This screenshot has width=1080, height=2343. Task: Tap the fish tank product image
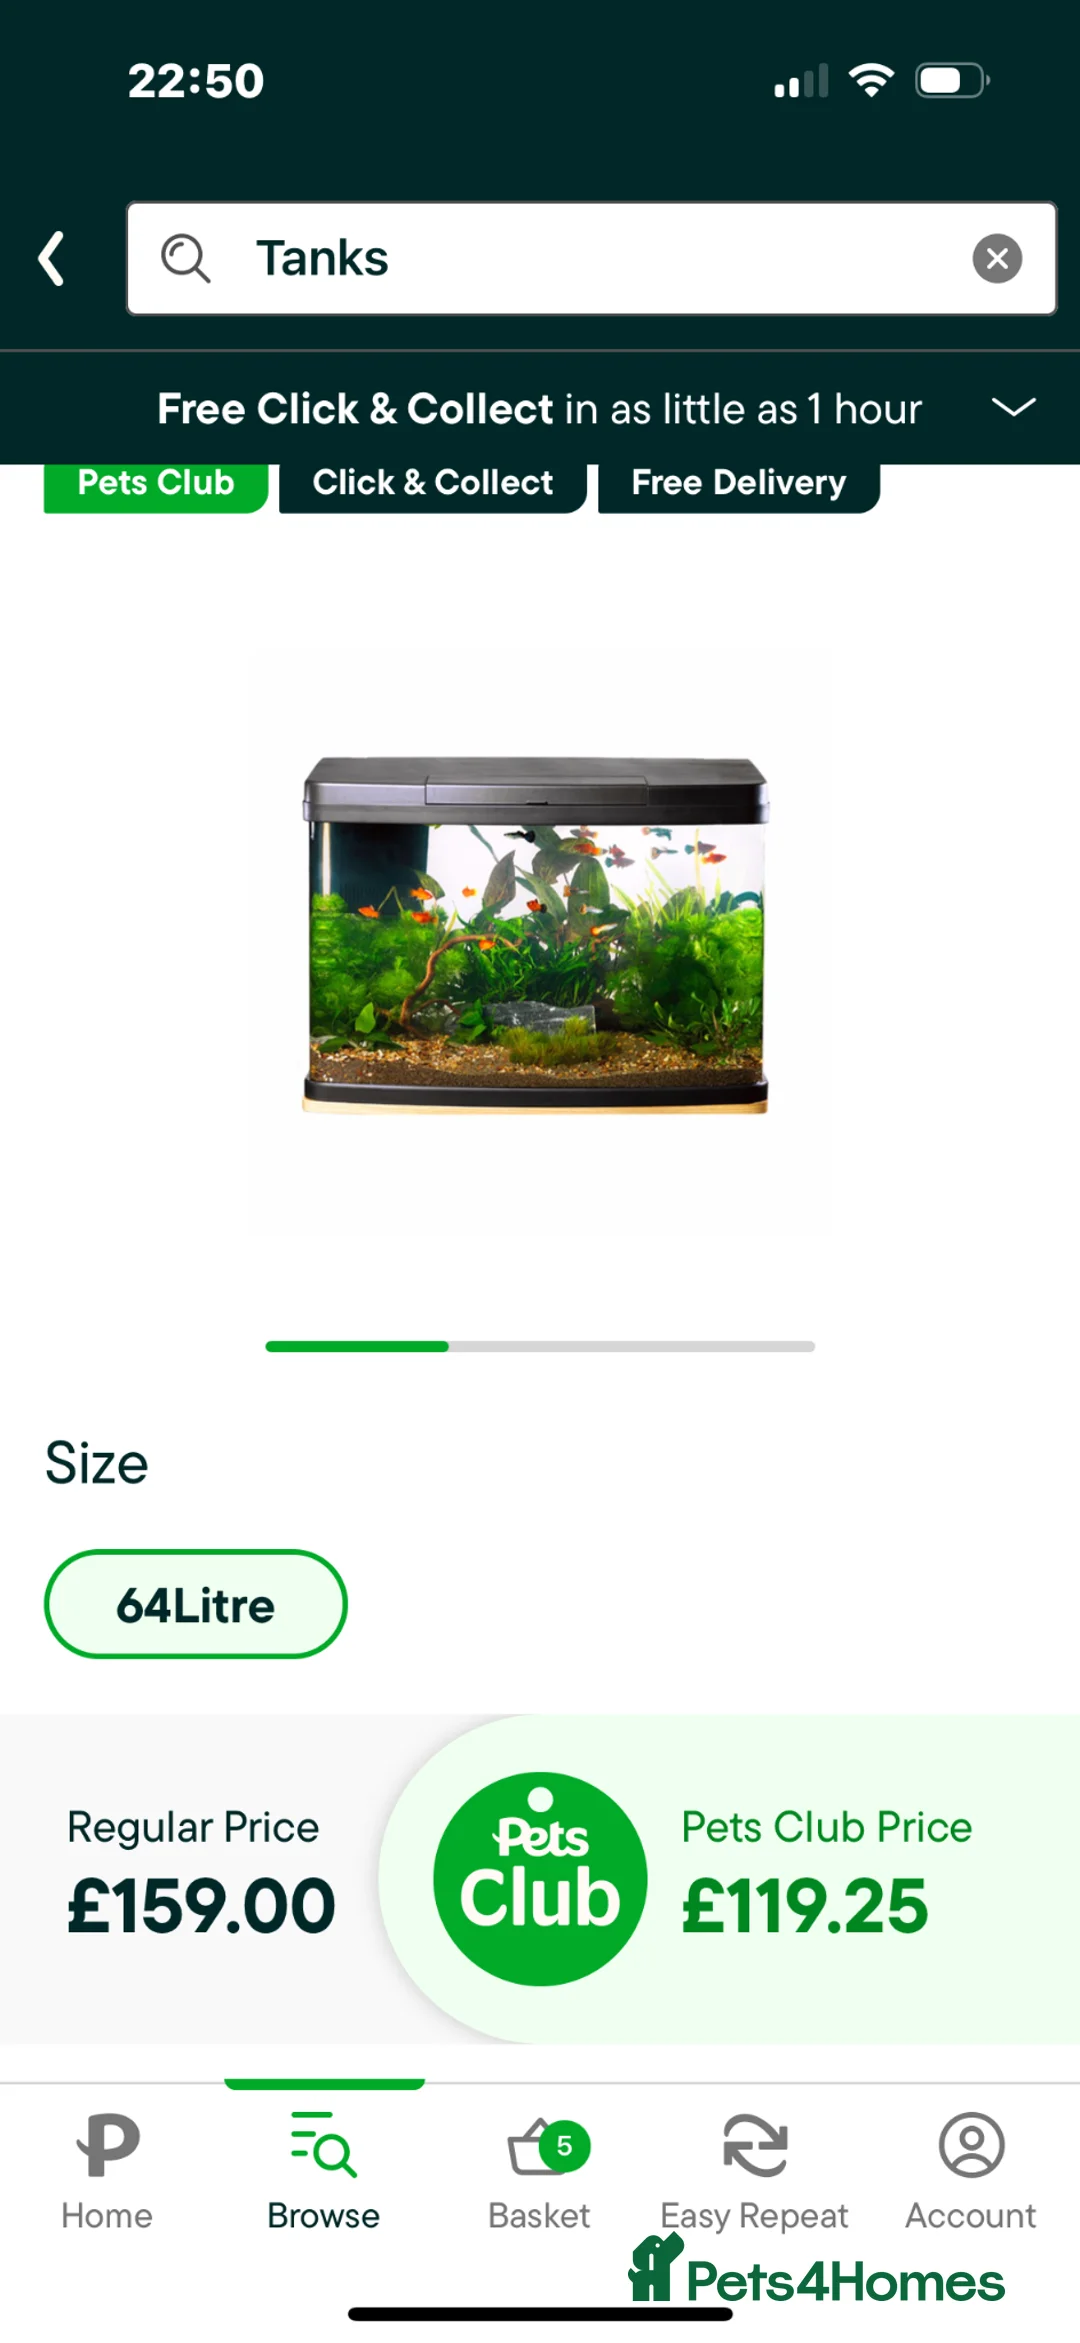(x=536, y=934)
